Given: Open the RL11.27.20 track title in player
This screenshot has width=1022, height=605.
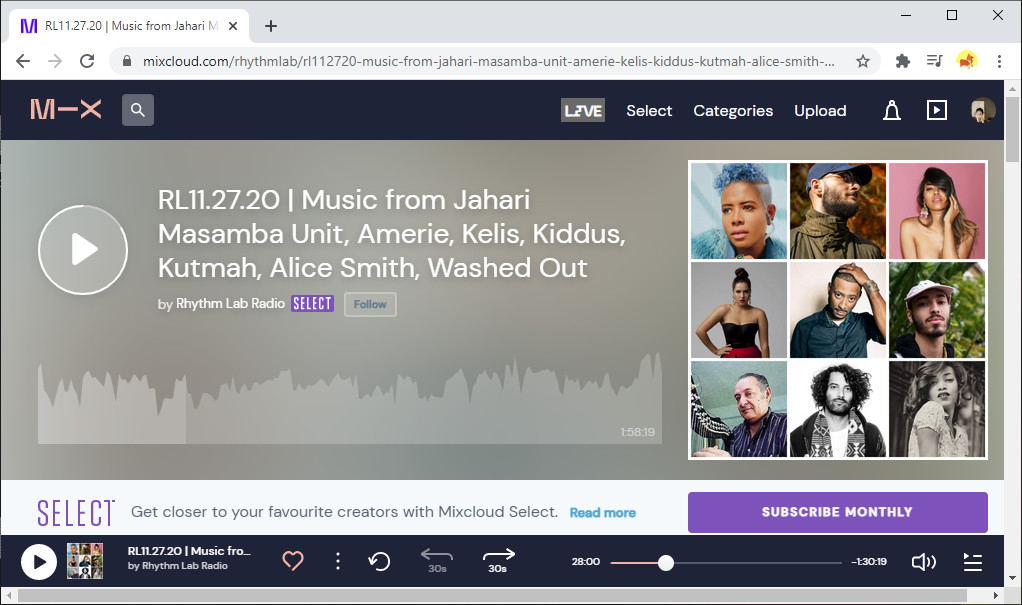Looking at the screenshot, I should pos(189,551).
